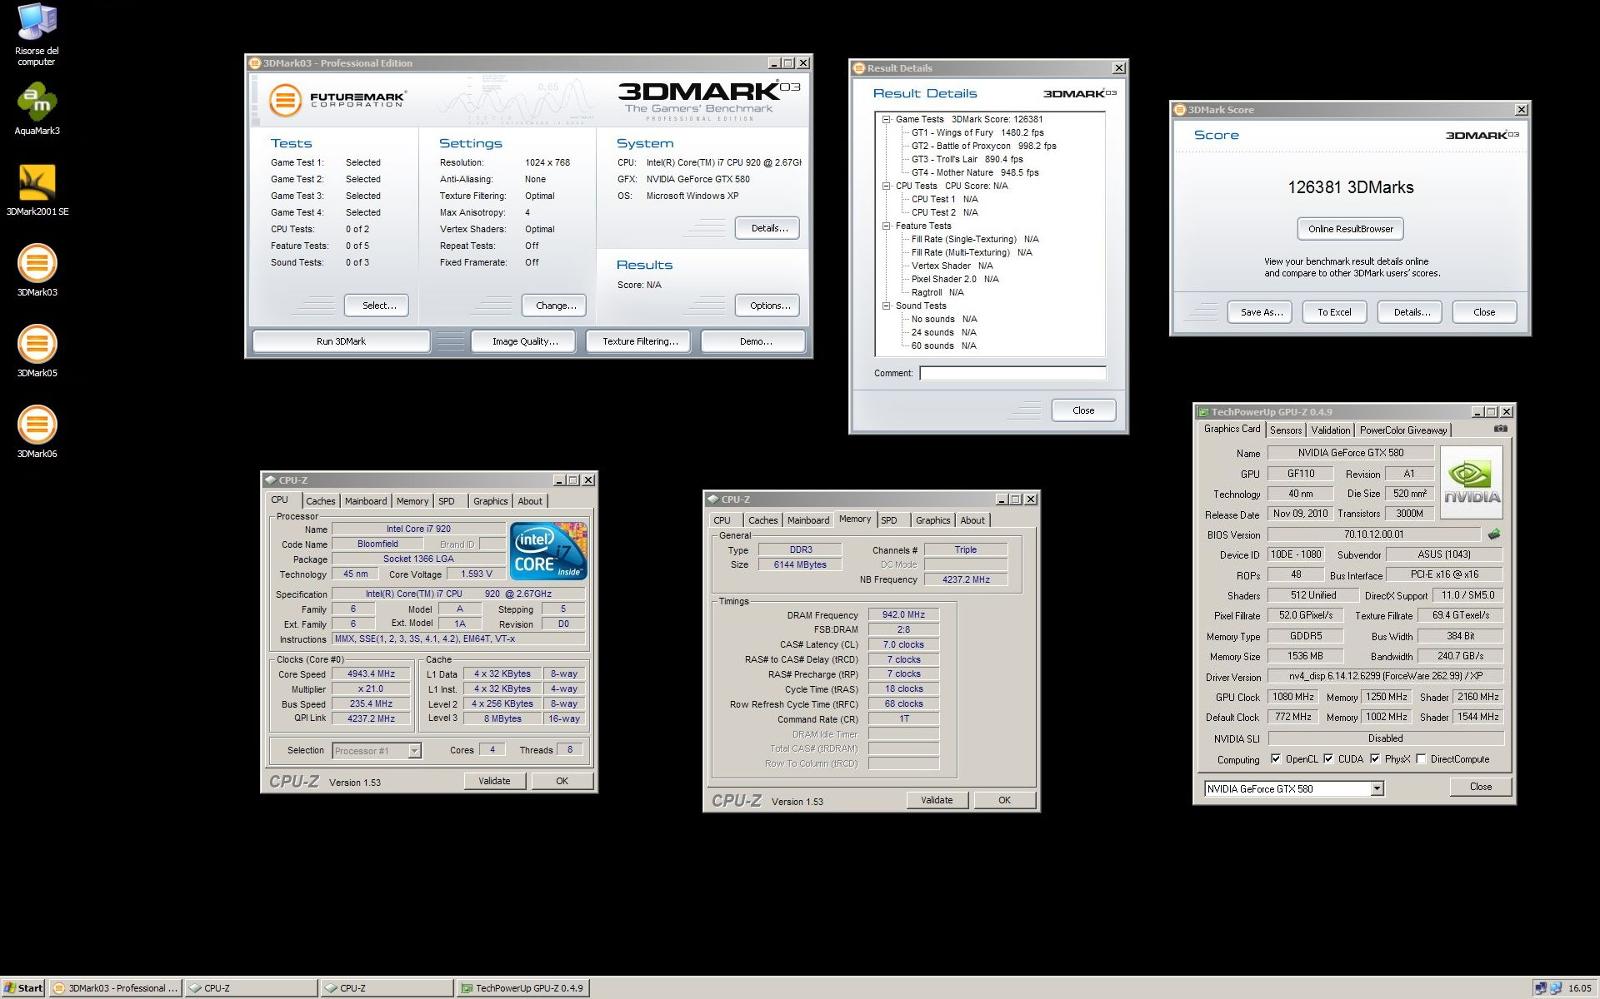The height and width of the screenshot is (999, 1600).
Task: Click the Demo... button in 3DMark03
Action: pyautogui.click(x=755, y=342)
